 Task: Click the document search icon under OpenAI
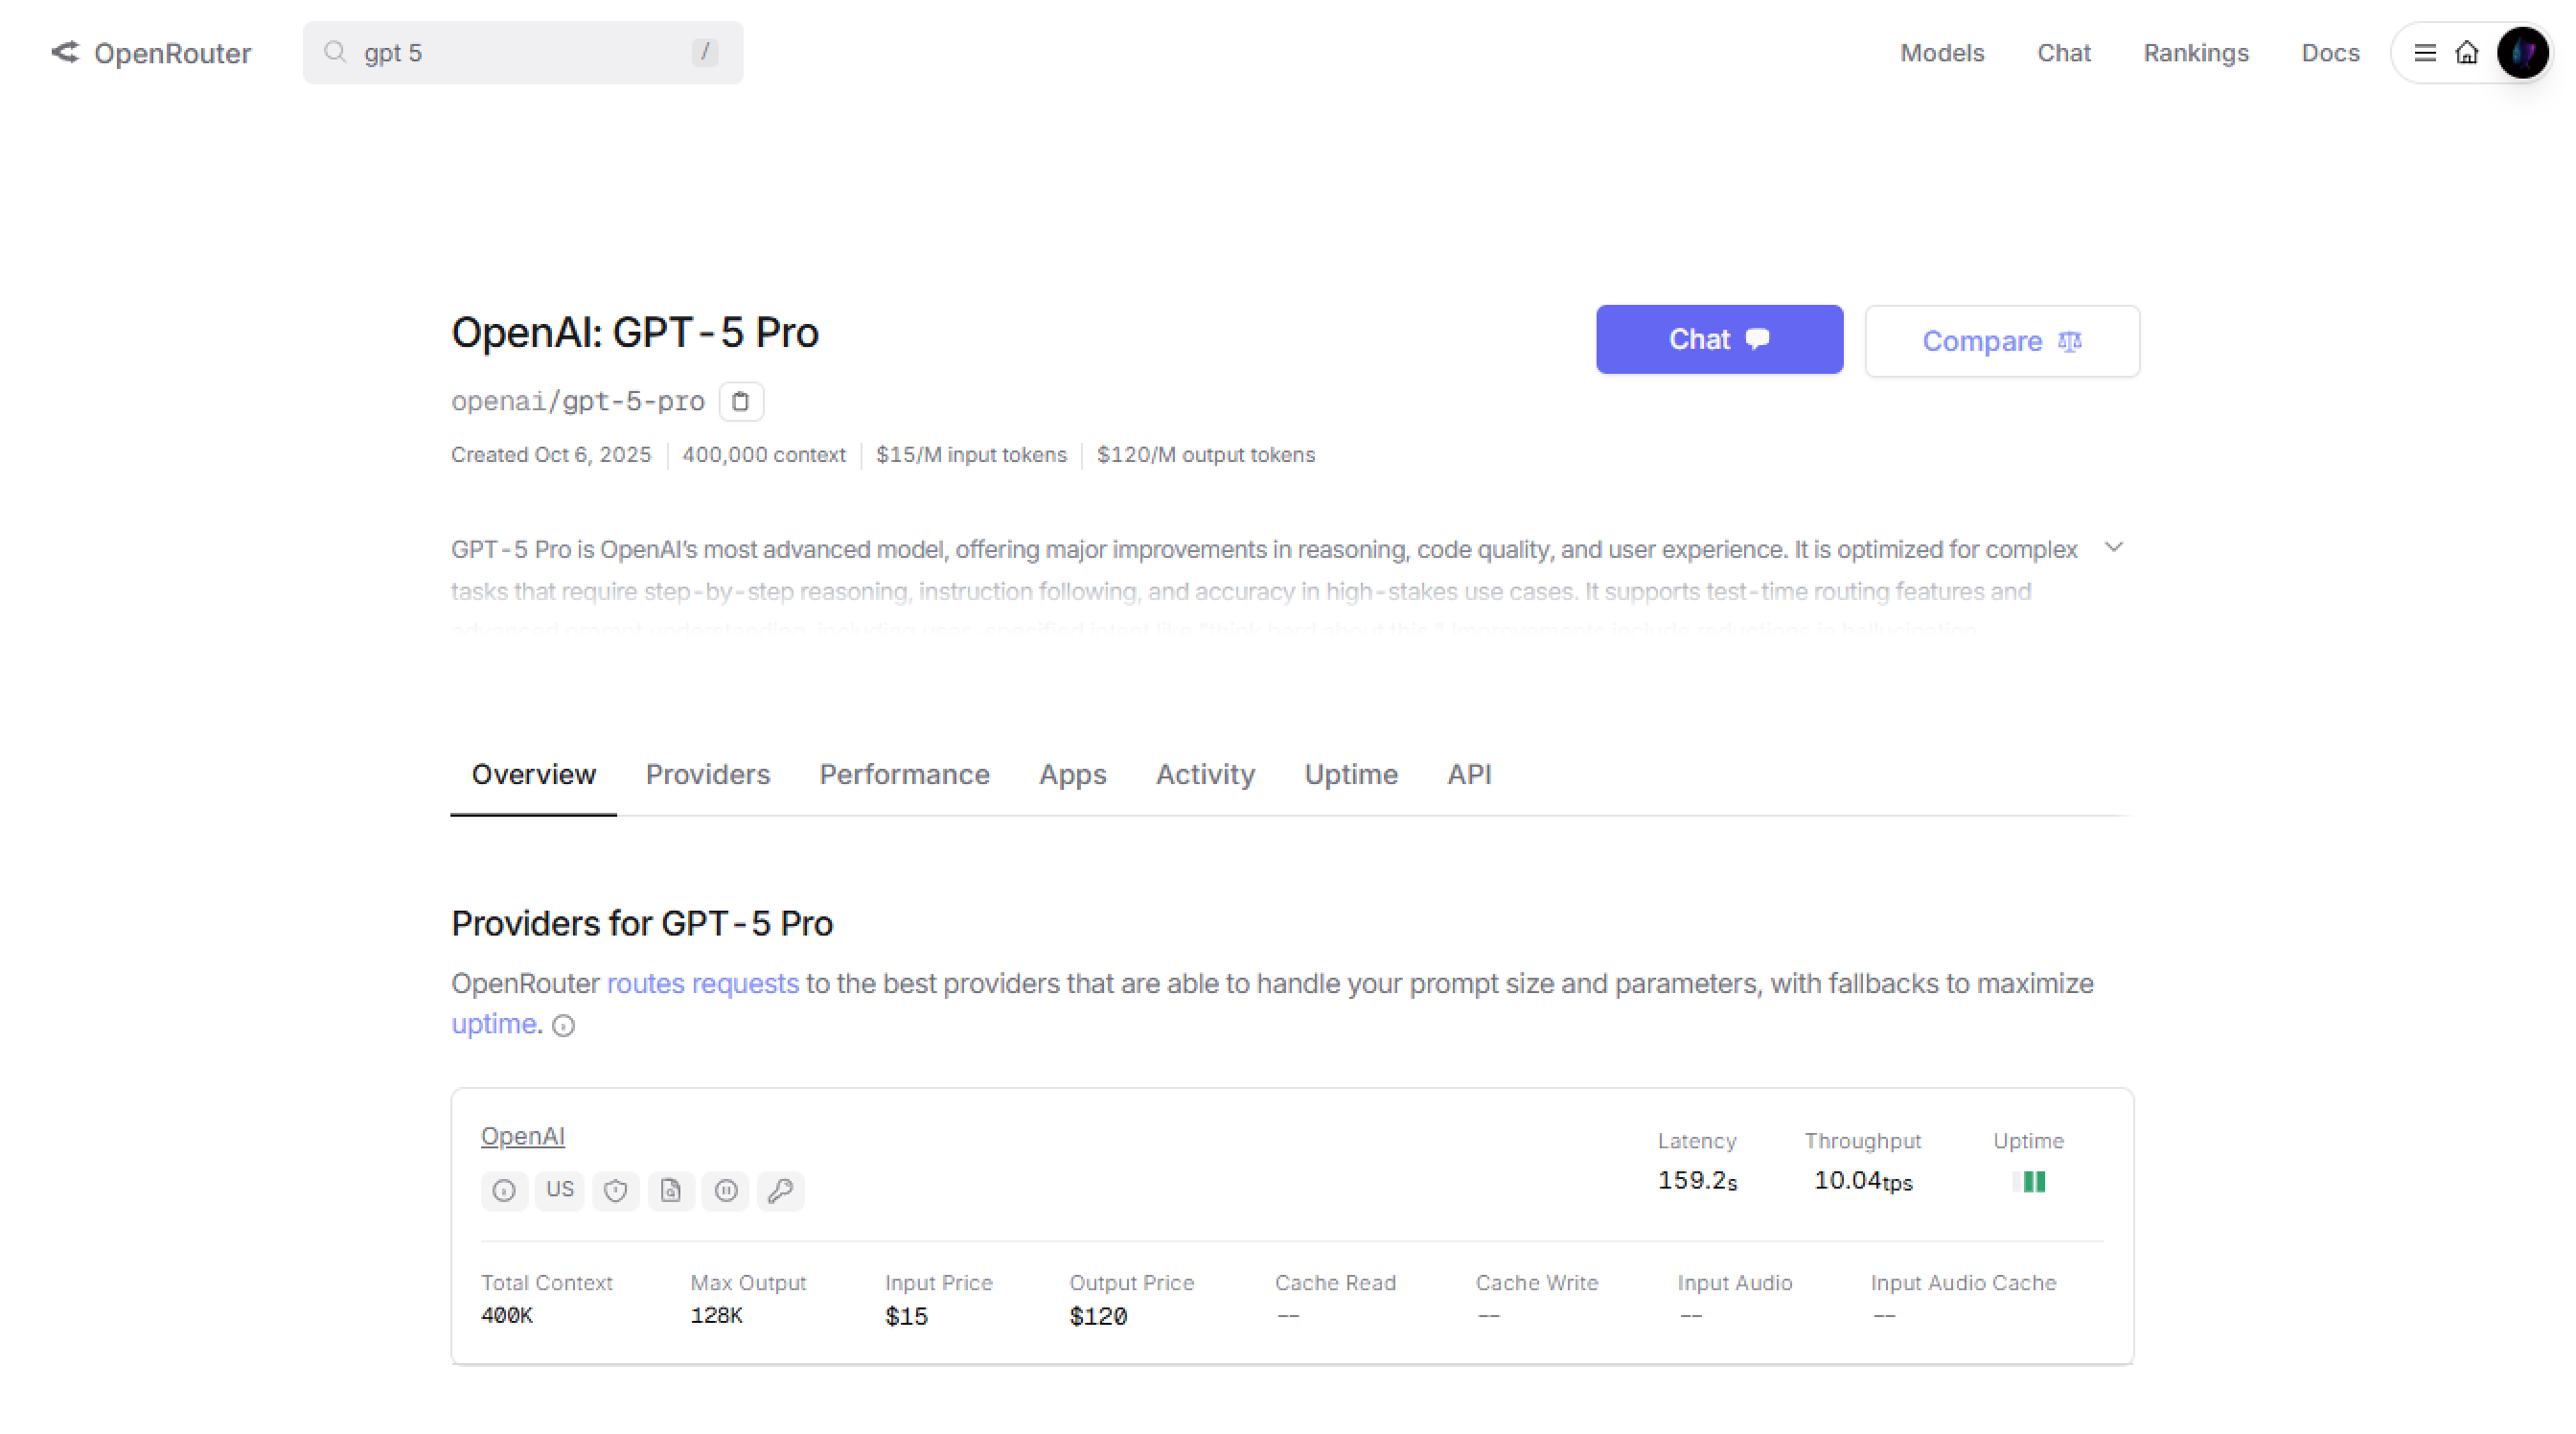(x=670, y=1190)
